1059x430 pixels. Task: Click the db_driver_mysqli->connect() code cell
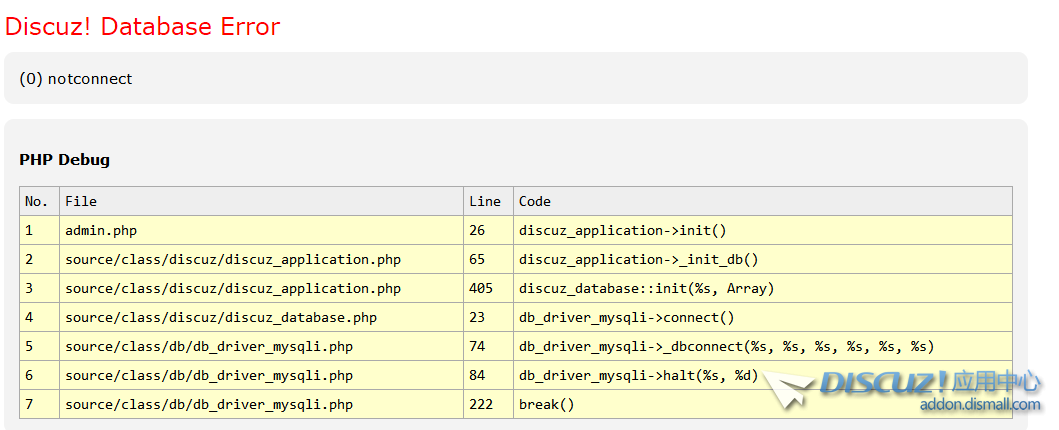click(x=626, y=318)
